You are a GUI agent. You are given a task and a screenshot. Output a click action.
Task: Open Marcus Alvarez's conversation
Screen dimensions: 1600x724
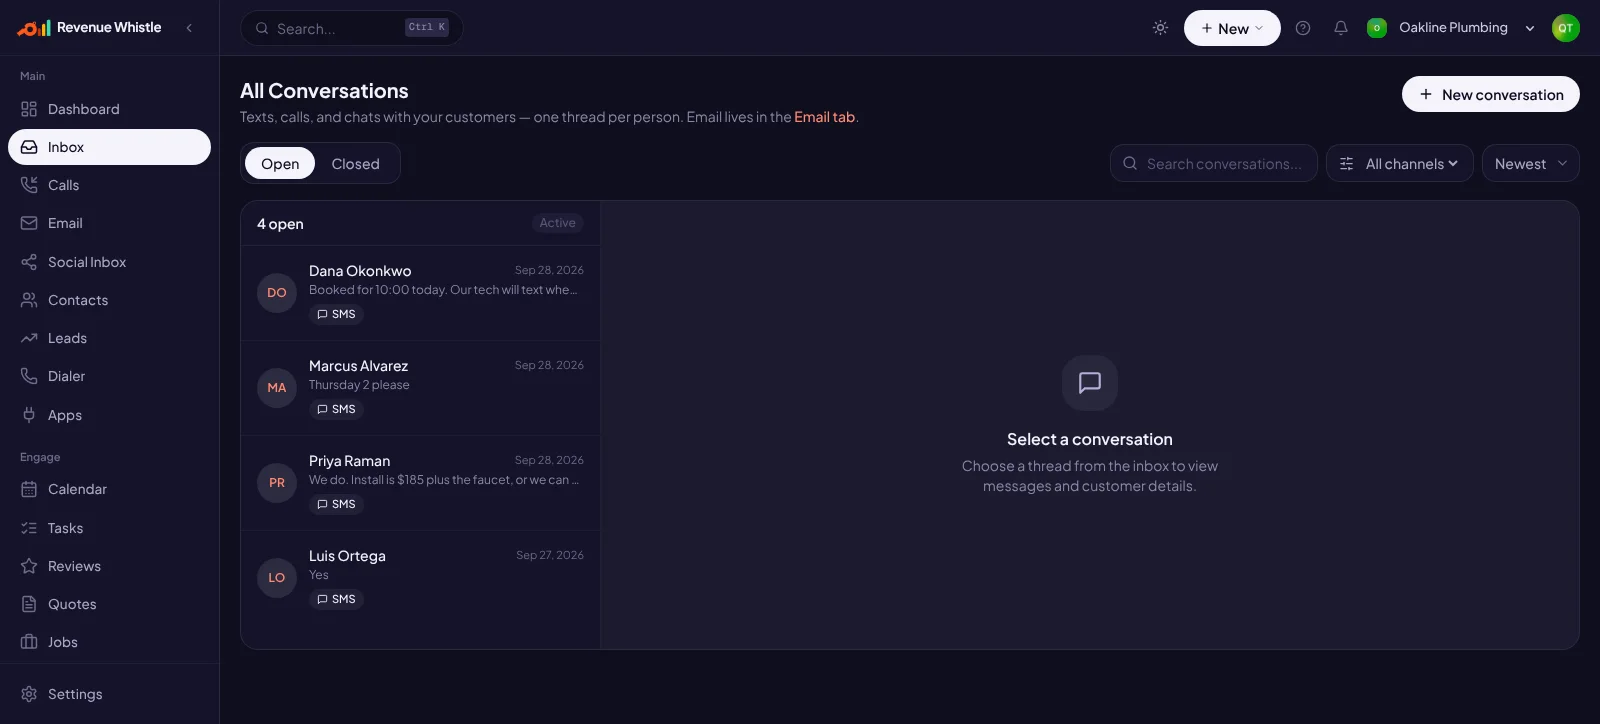(420, 388)
